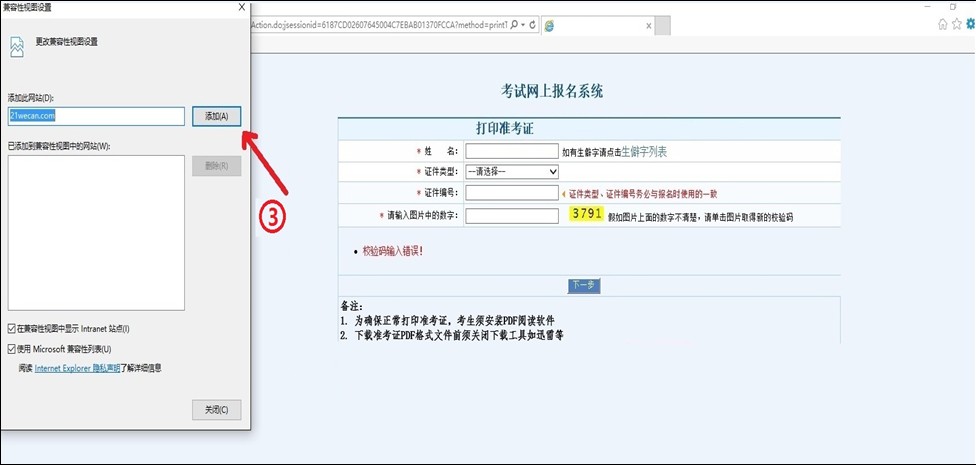Click the Home icon in browser toolbar
Image resolution: width=976 pixels, height=465 pixels.
pyautogui.click(x=942, y=24)
